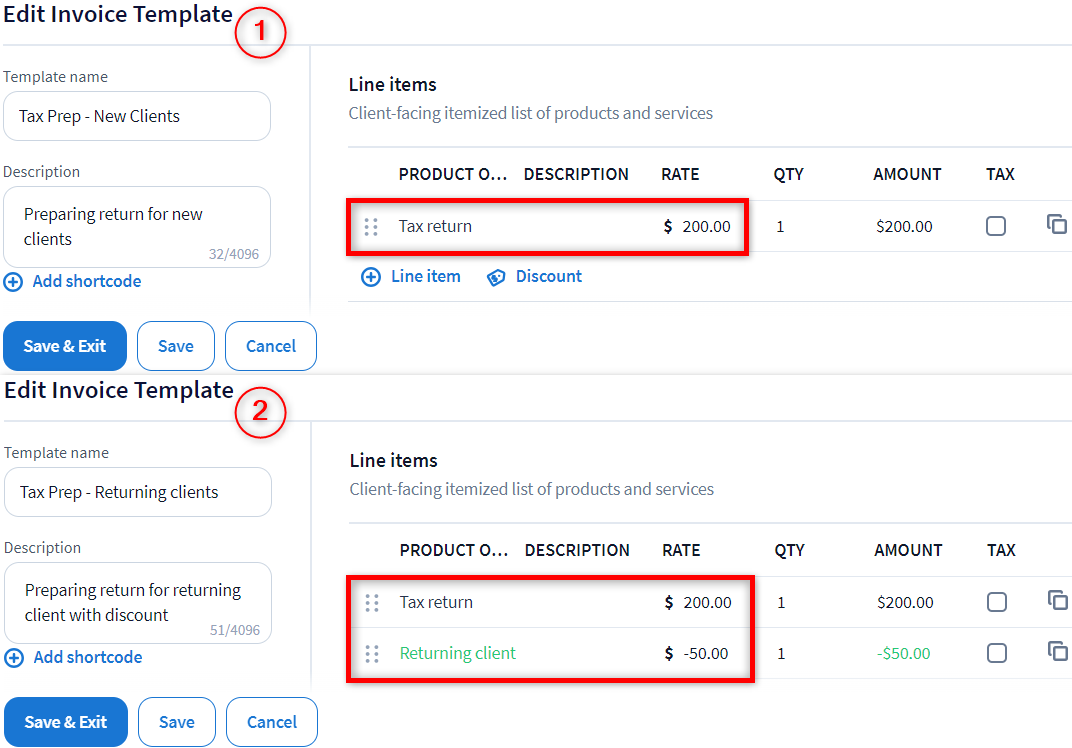Click duplicate icon on second template's Tax return row
Image resolution: width=1072 pixels, height=748 pixels.
click(1058, 601)
